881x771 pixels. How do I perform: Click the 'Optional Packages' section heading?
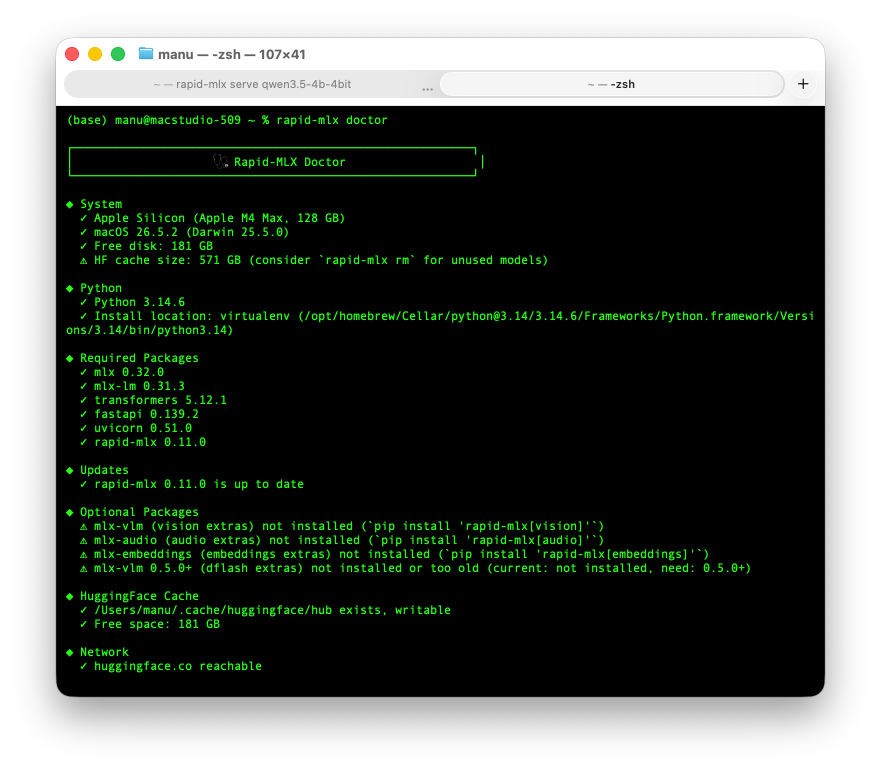pos(139,512)
